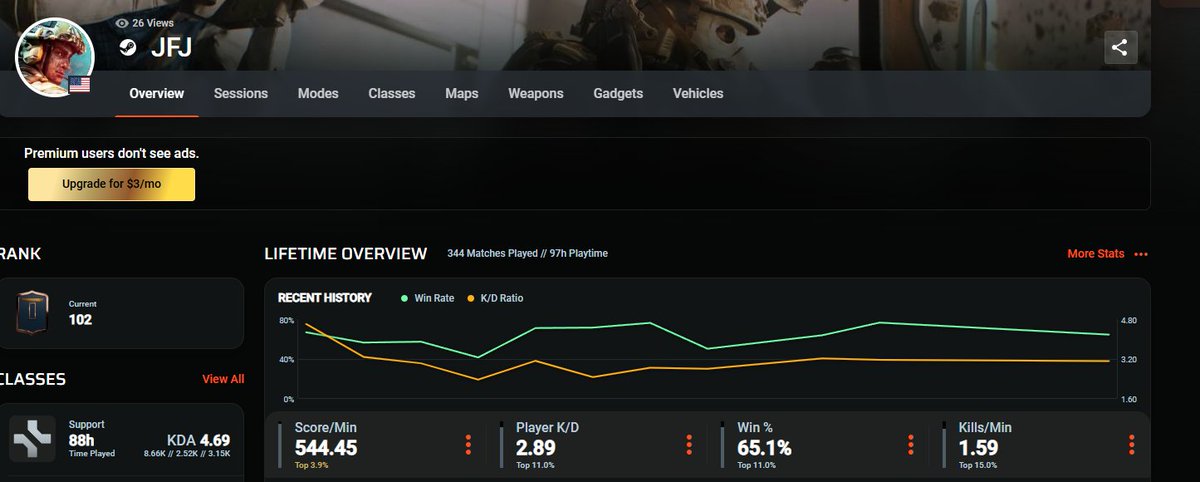1200x482 pixels.
Task: Click the Win % value 65.1%
Action: pos(764,448)
